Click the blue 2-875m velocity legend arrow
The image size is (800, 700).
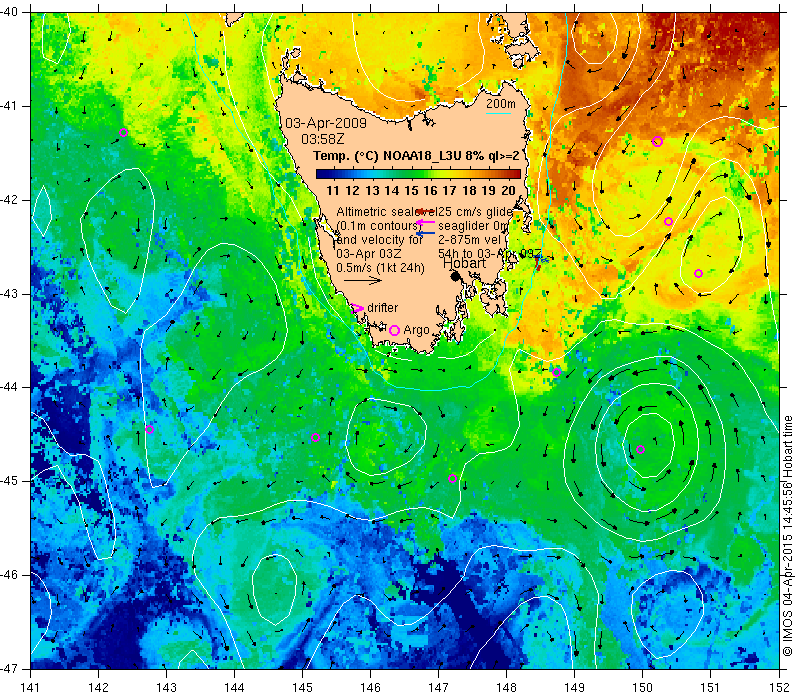point(426,233)
